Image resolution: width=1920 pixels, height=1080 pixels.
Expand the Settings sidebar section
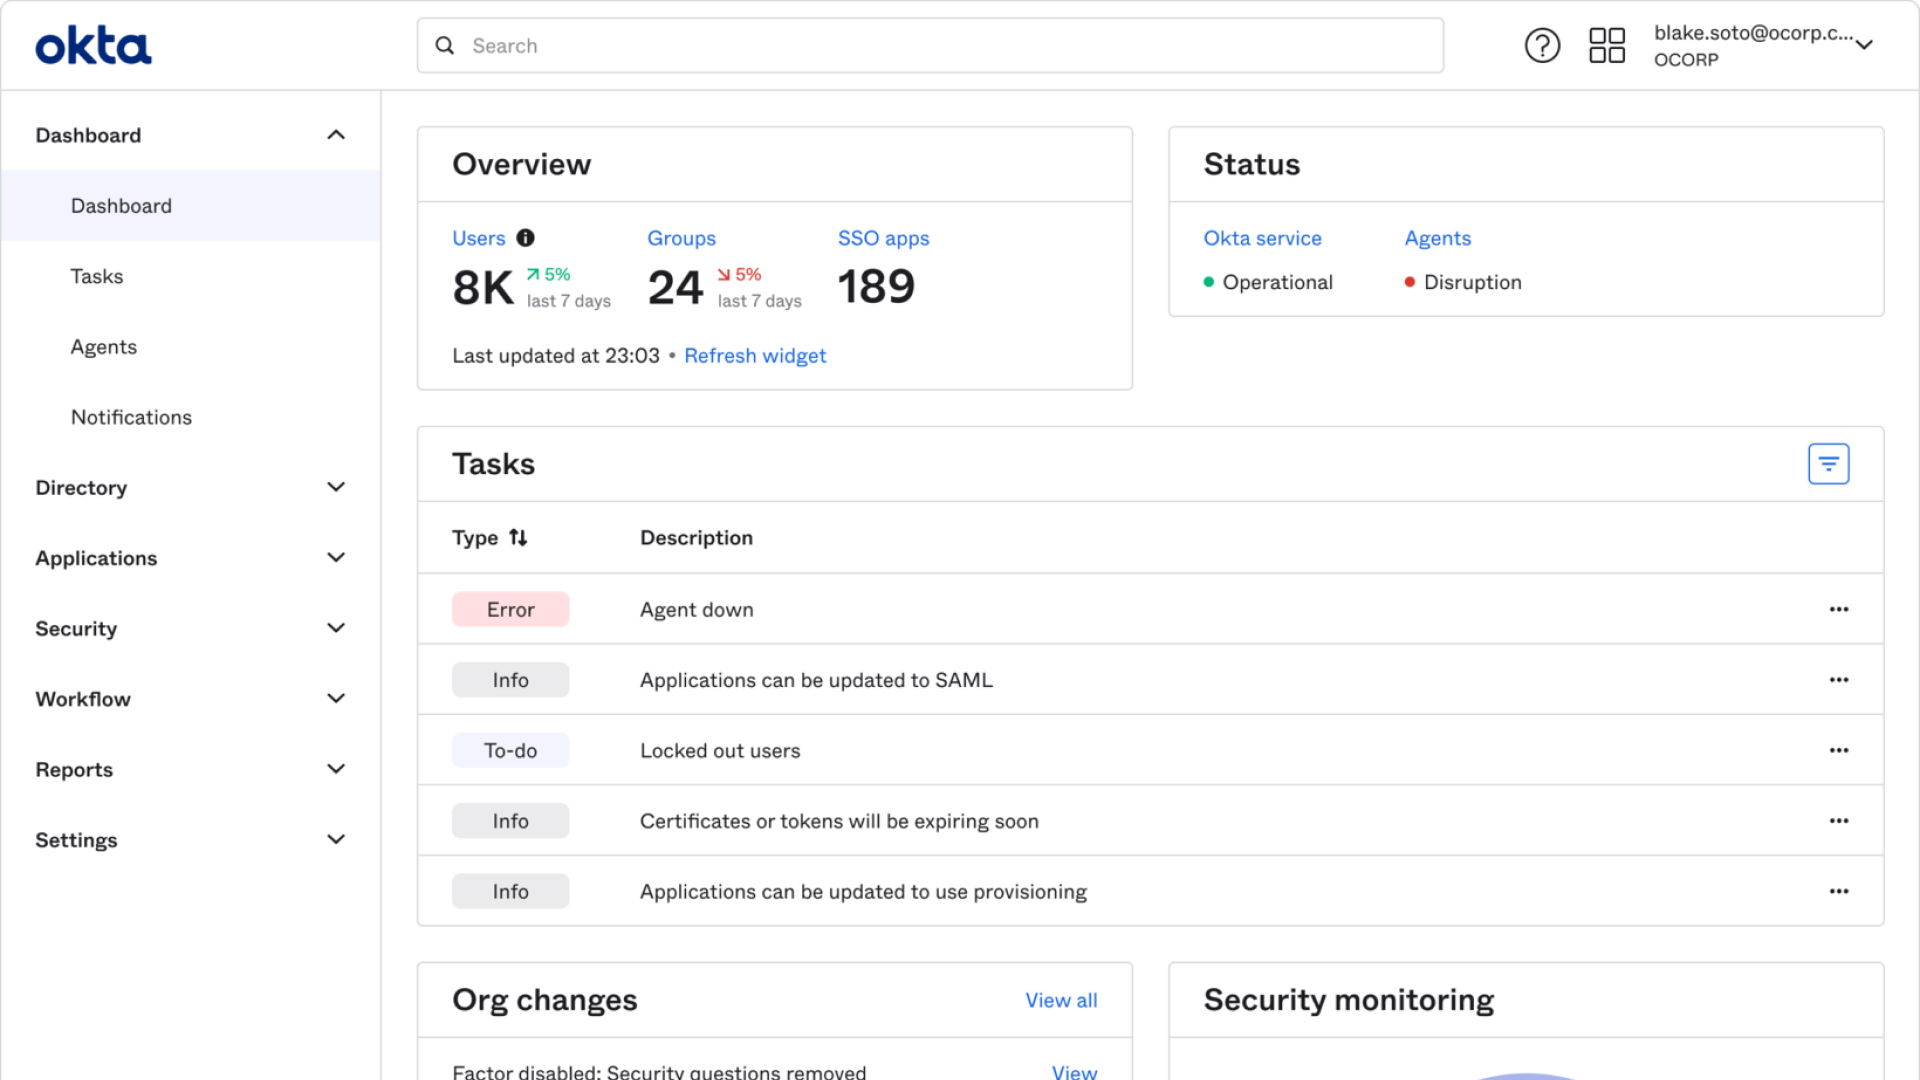point(336,840)
